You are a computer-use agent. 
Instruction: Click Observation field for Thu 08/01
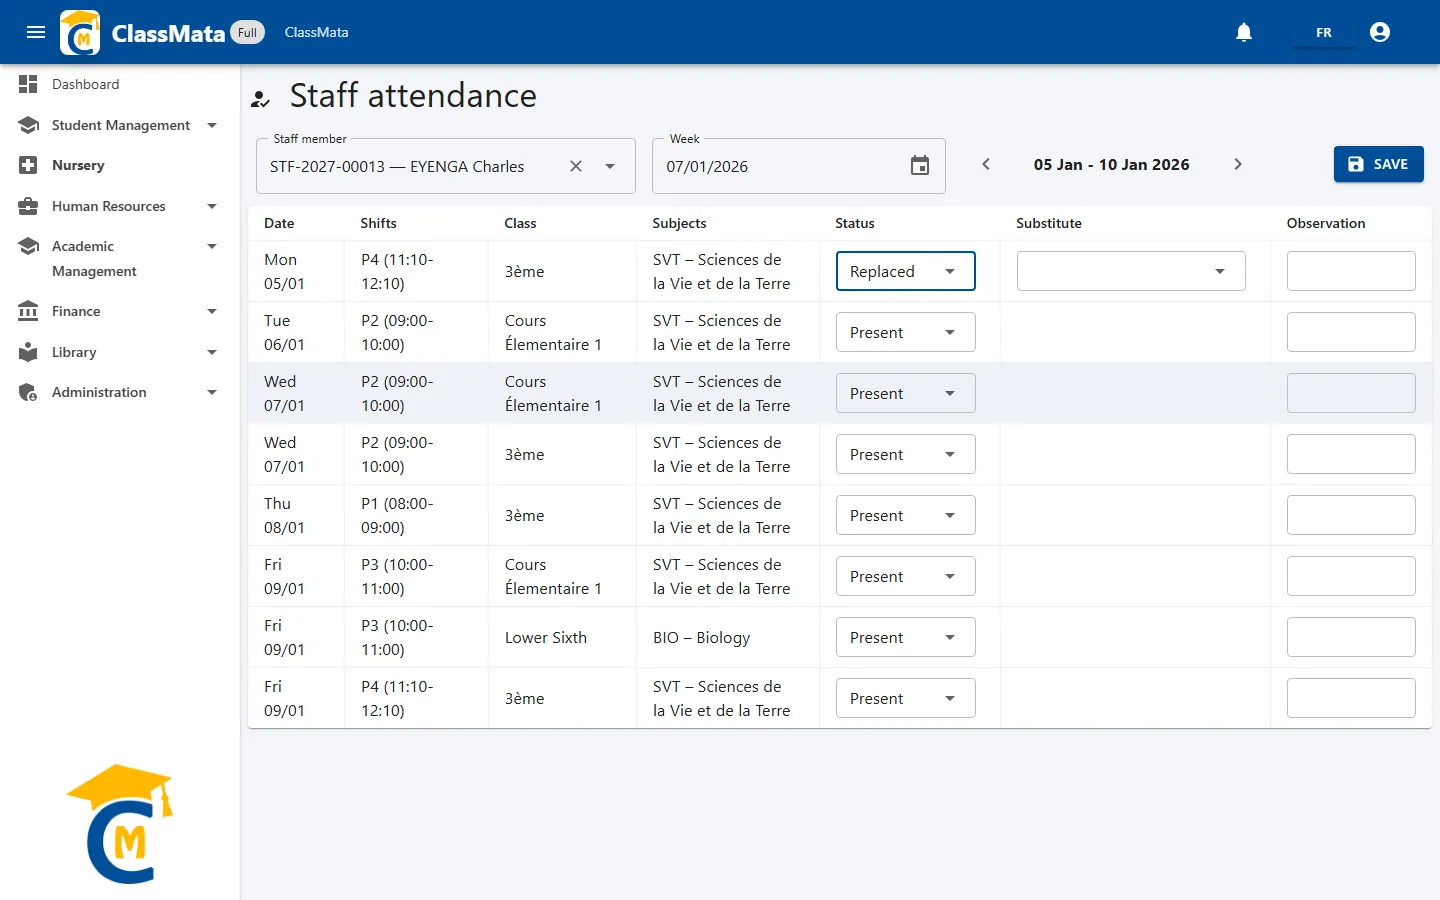click(x=1351, y=515)
